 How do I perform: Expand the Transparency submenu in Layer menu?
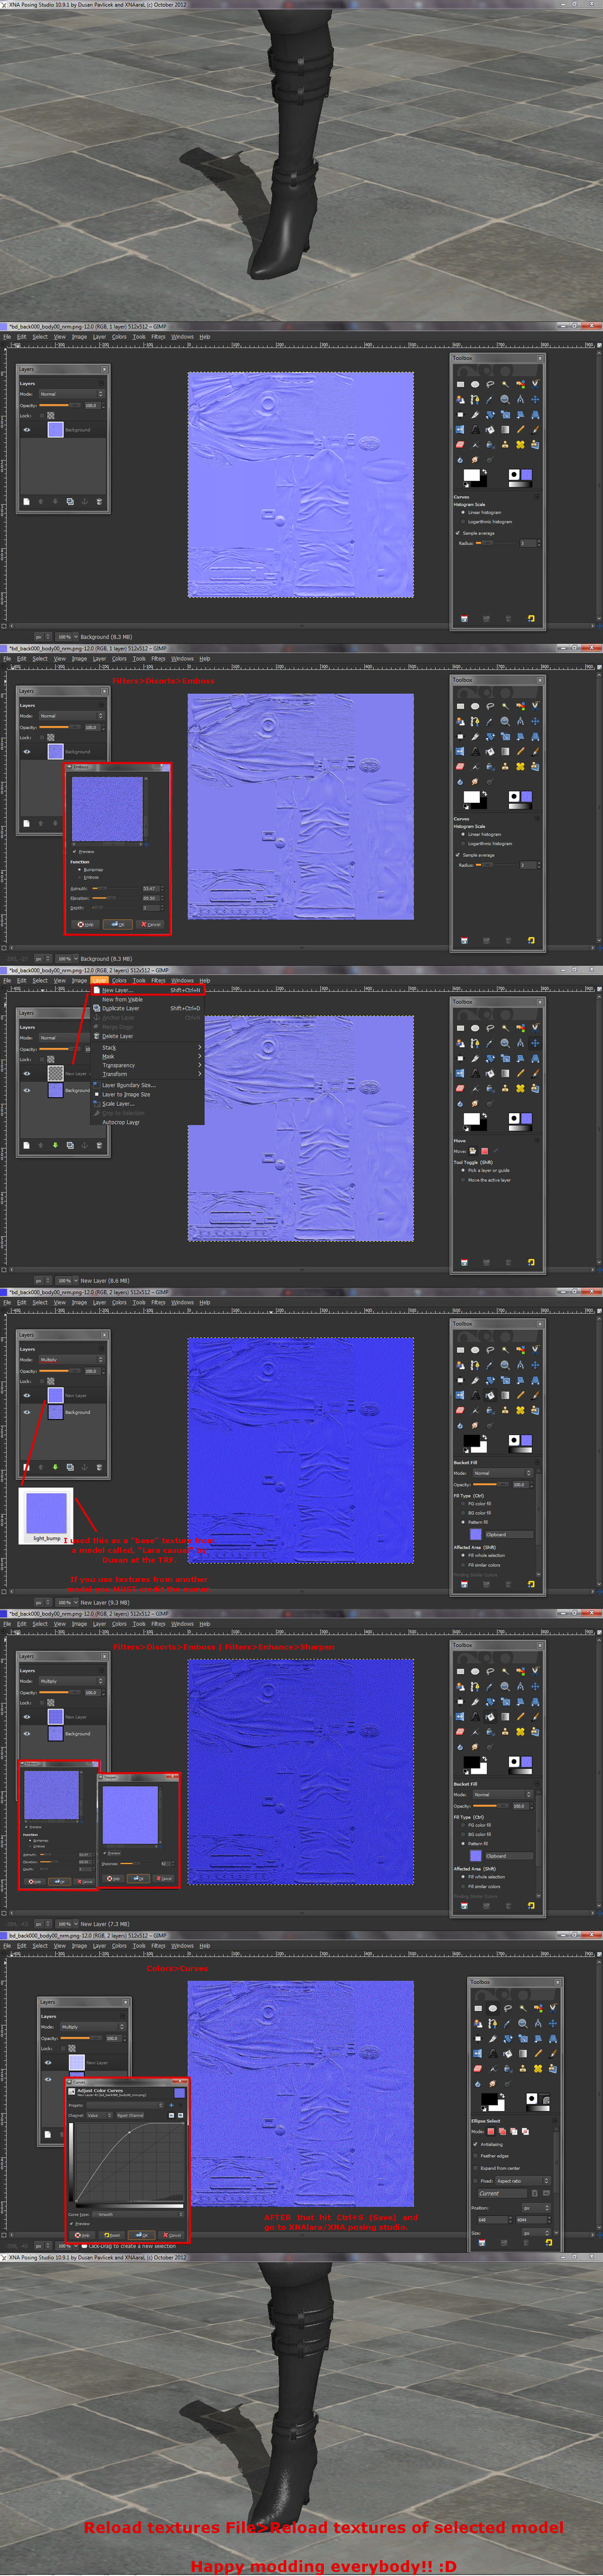click(146, 1065)
